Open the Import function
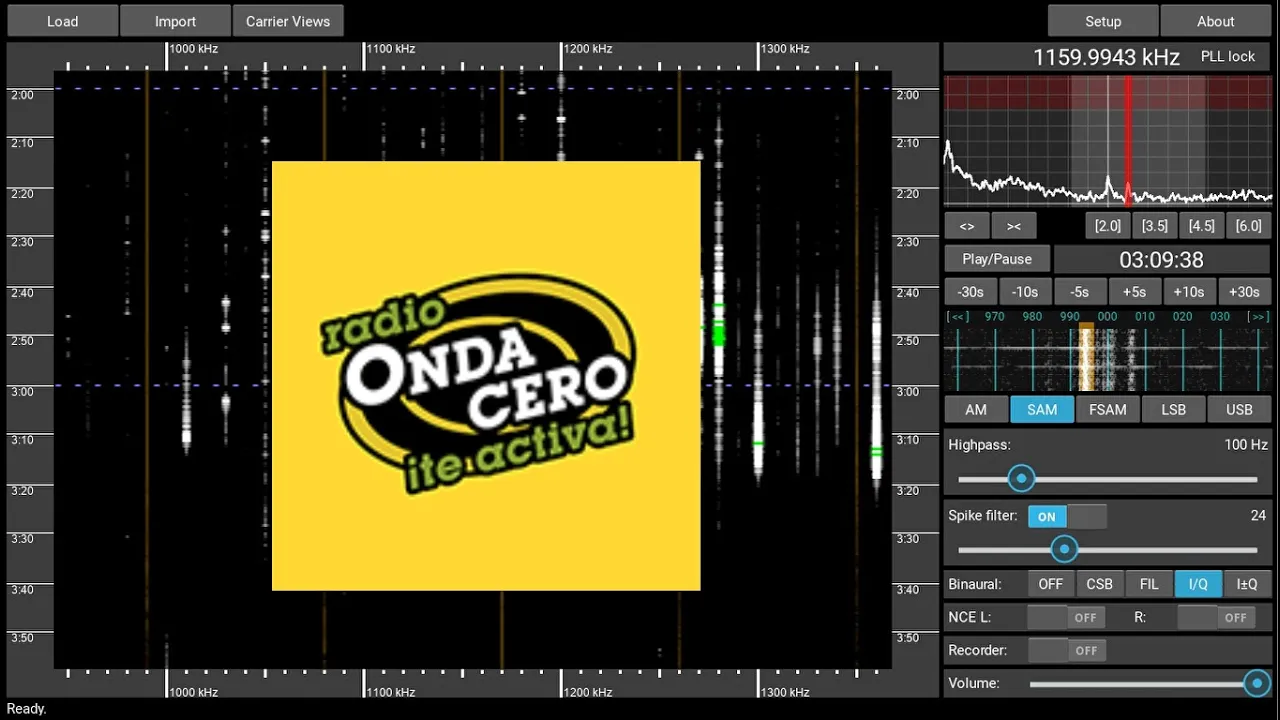The image size is (1280, 720). 175,21
